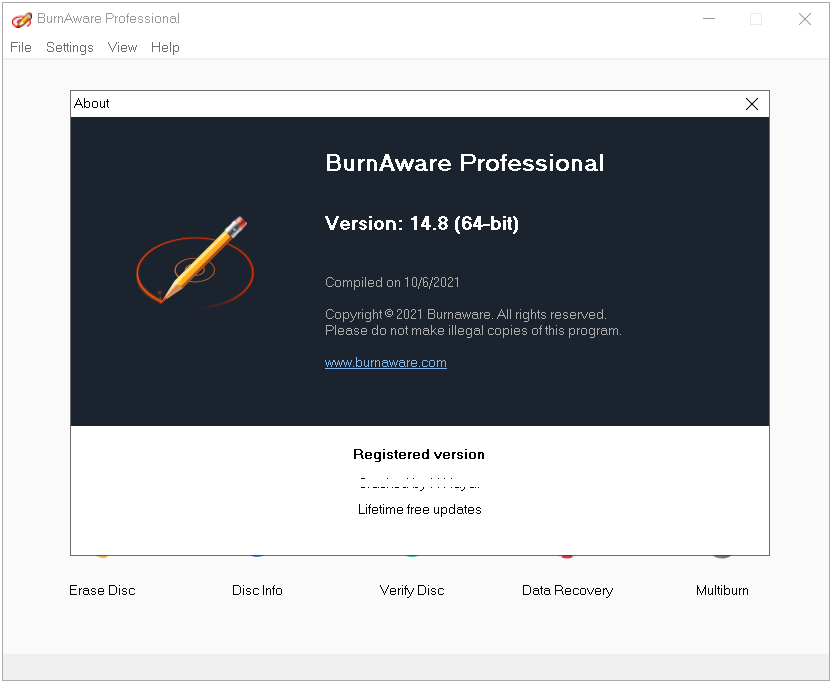The height and width of the screenshot is (682, 831).
Task: Select the Erase Disc tool
Action: coord(102,590)
